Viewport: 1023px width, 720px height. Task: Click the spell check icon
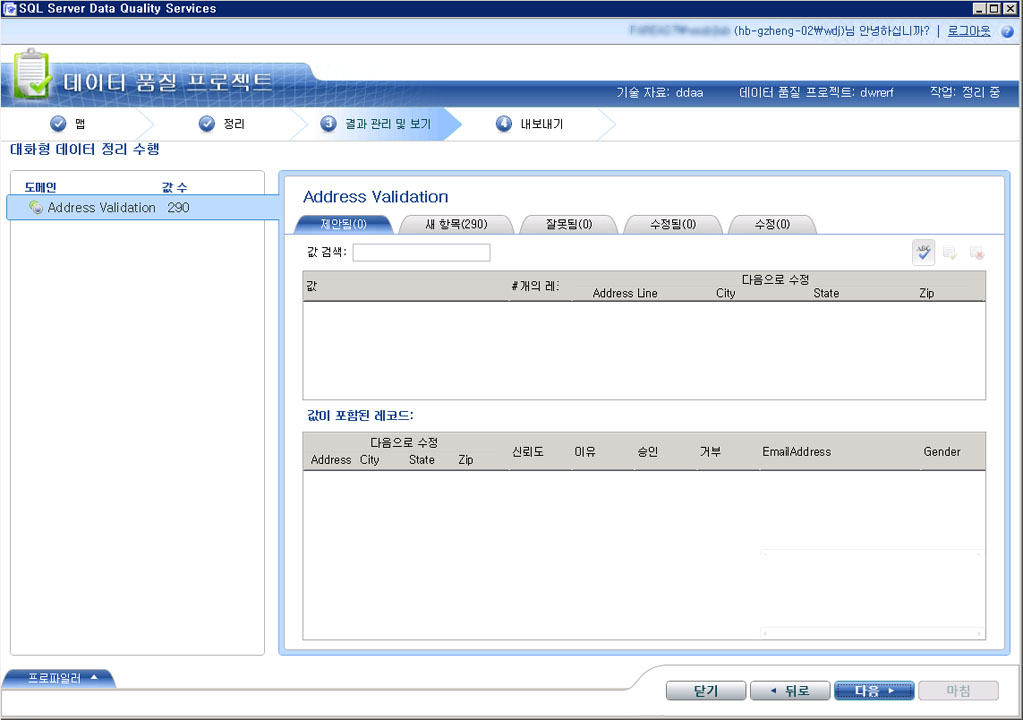923,252
